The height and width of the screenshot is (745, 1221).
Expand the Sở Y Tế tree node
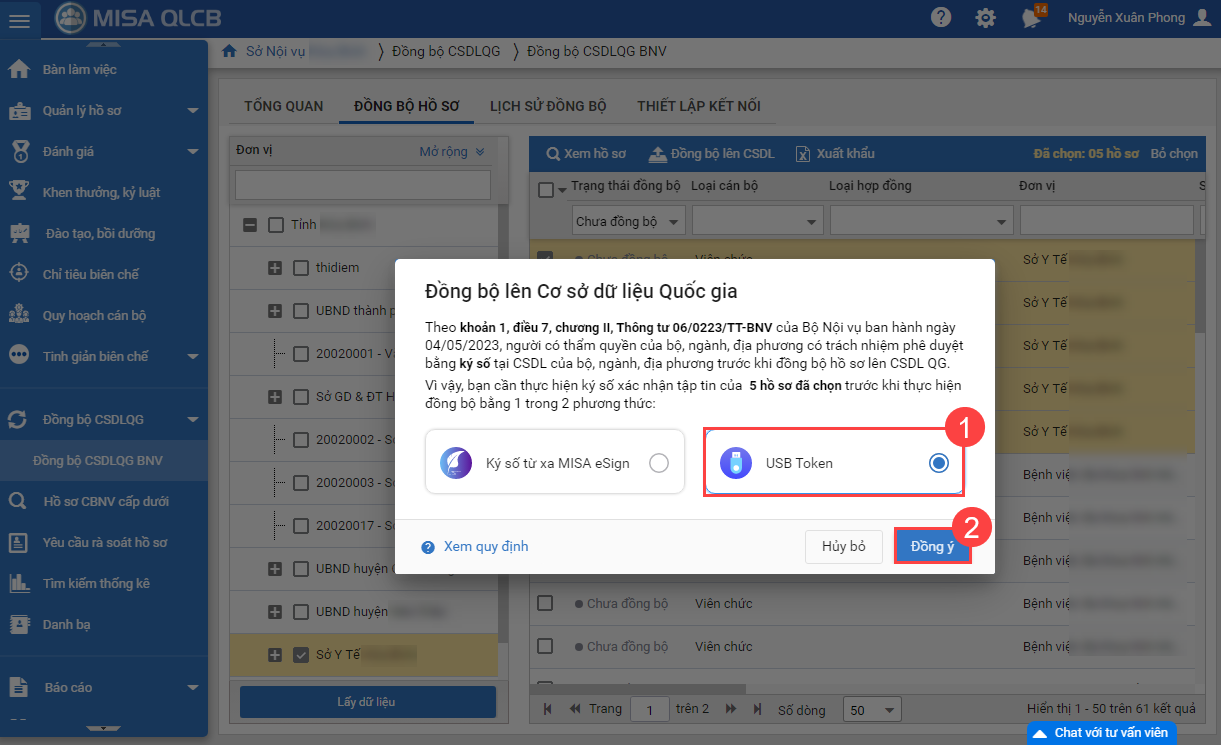[275, 655]
